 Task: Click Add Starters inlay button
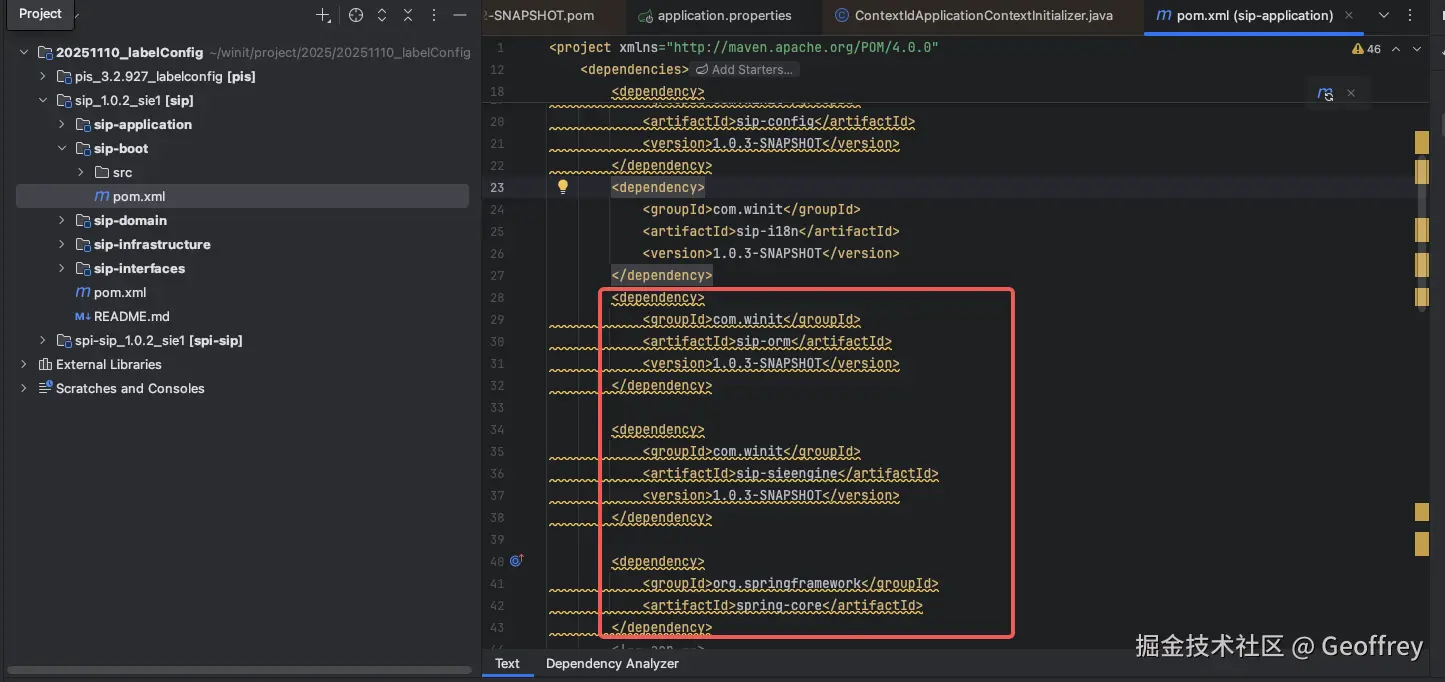coord(745,70)
